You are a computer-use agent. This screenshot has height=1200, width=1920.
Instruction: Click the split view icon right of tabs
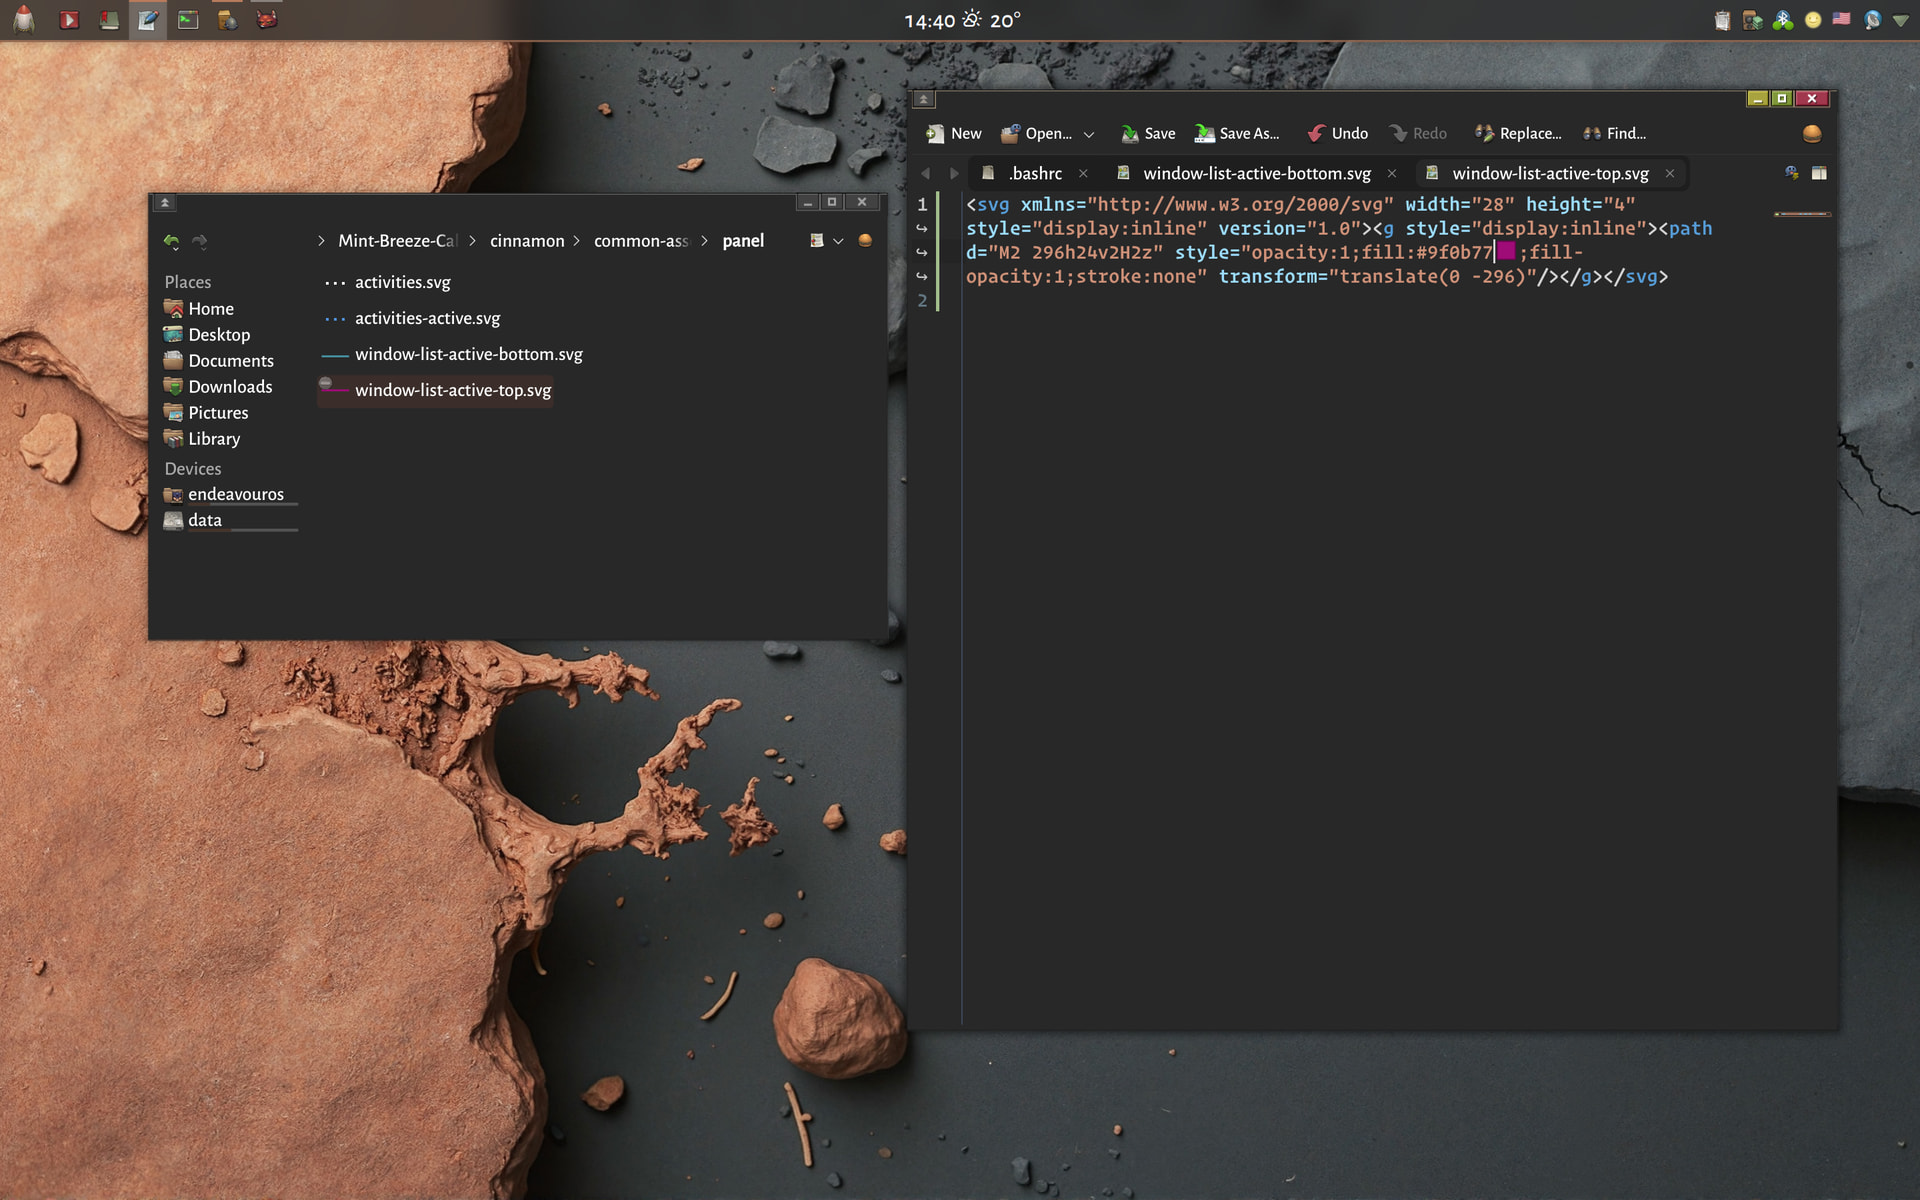(x=1819, y=173)
